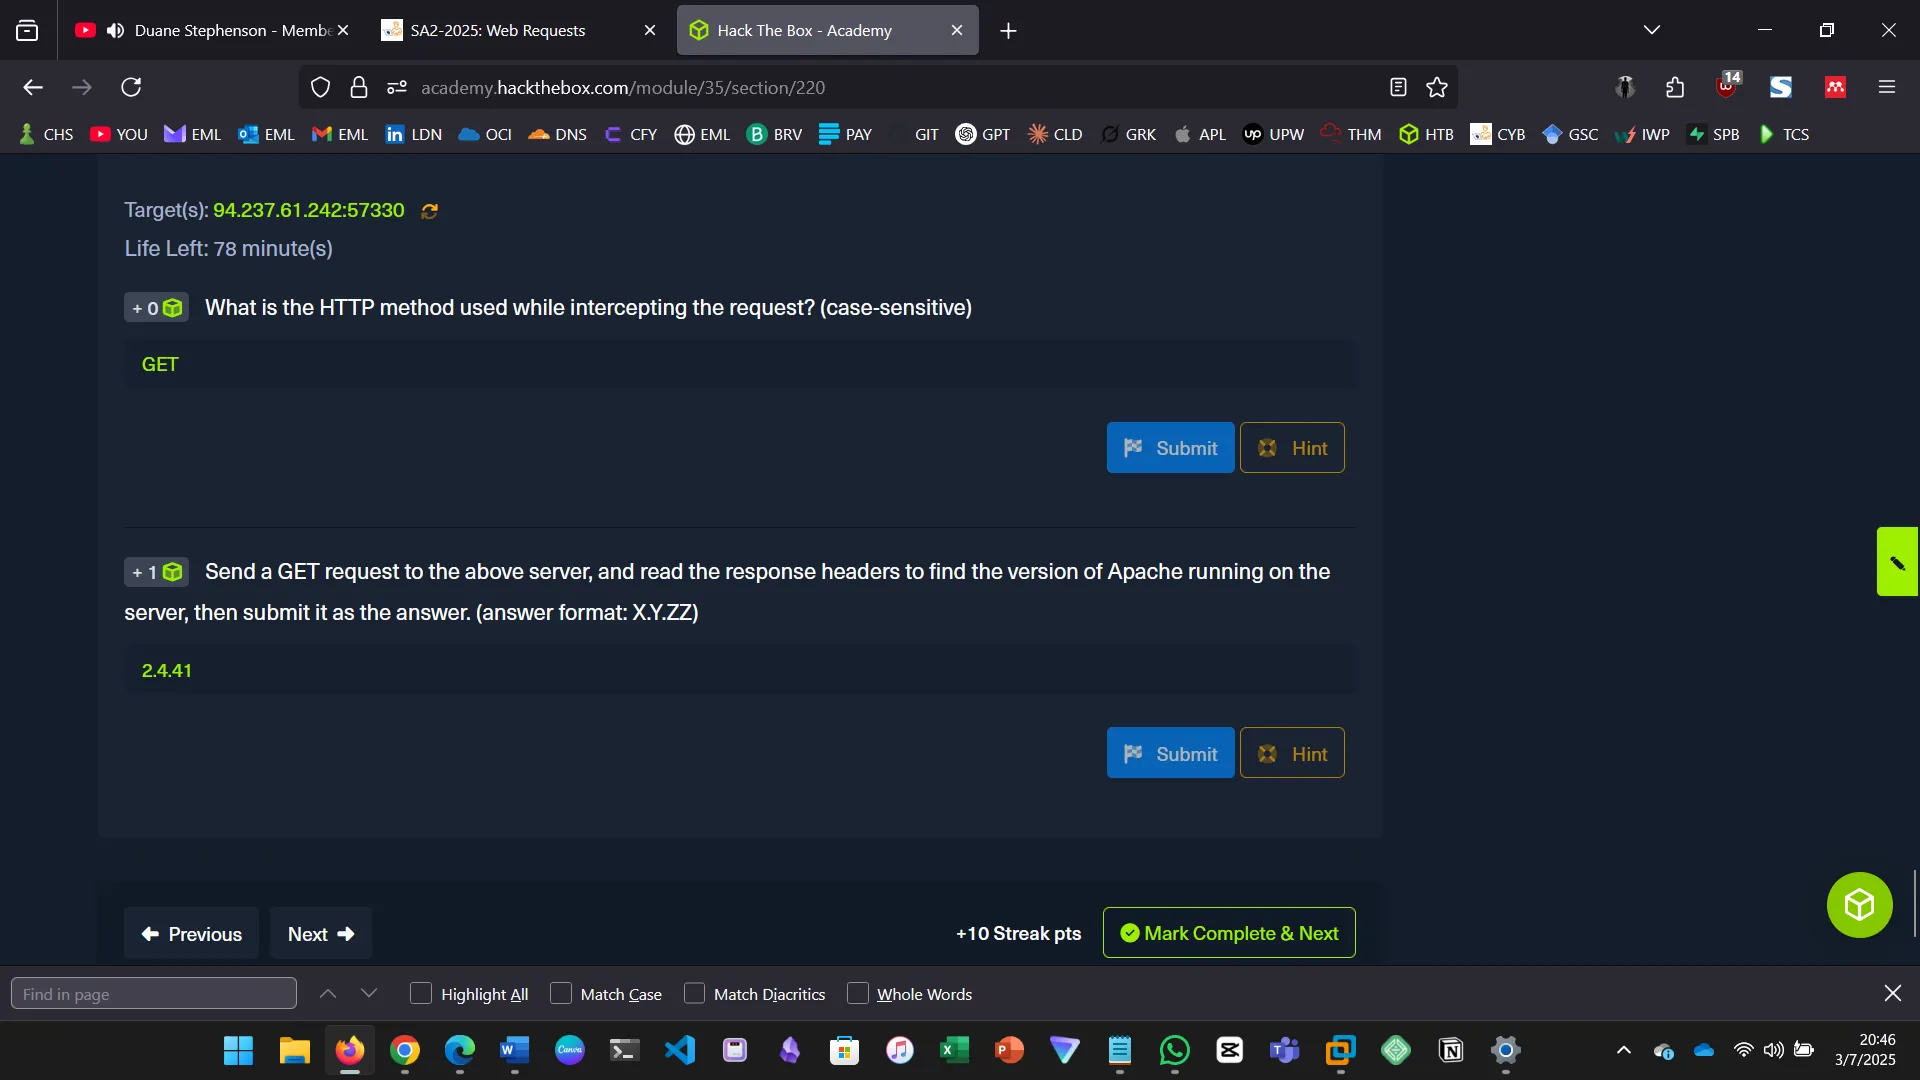Mute audio on Duane Stephenson tab
Viewport: 1920px width, 1080px height.
pyautogui.click(x=116, y=31)
